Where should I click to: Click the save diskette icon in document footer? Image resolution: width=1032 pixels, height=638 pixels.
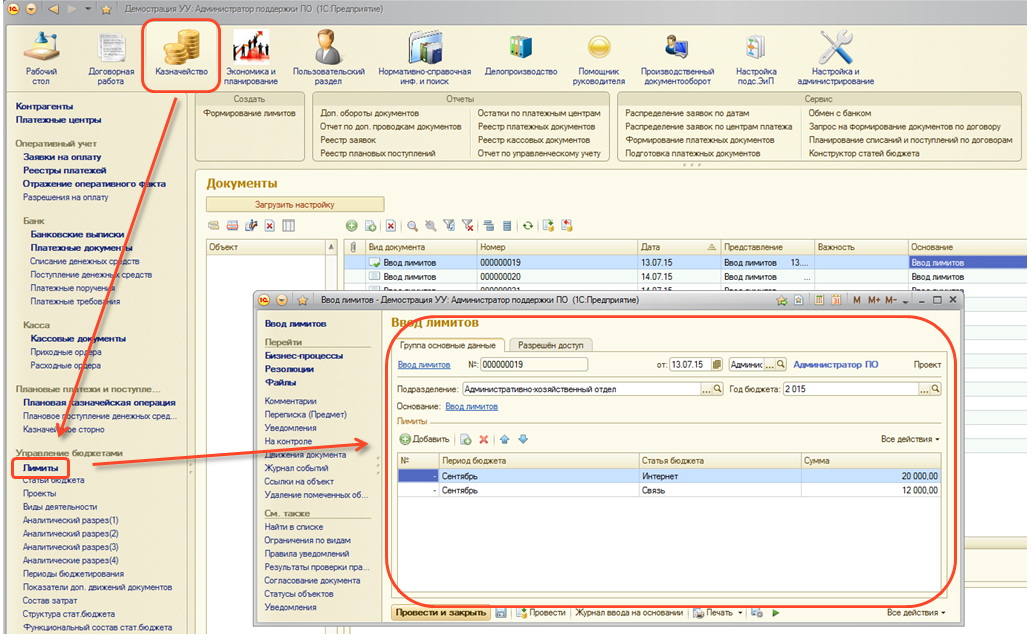tap(501, 612)
